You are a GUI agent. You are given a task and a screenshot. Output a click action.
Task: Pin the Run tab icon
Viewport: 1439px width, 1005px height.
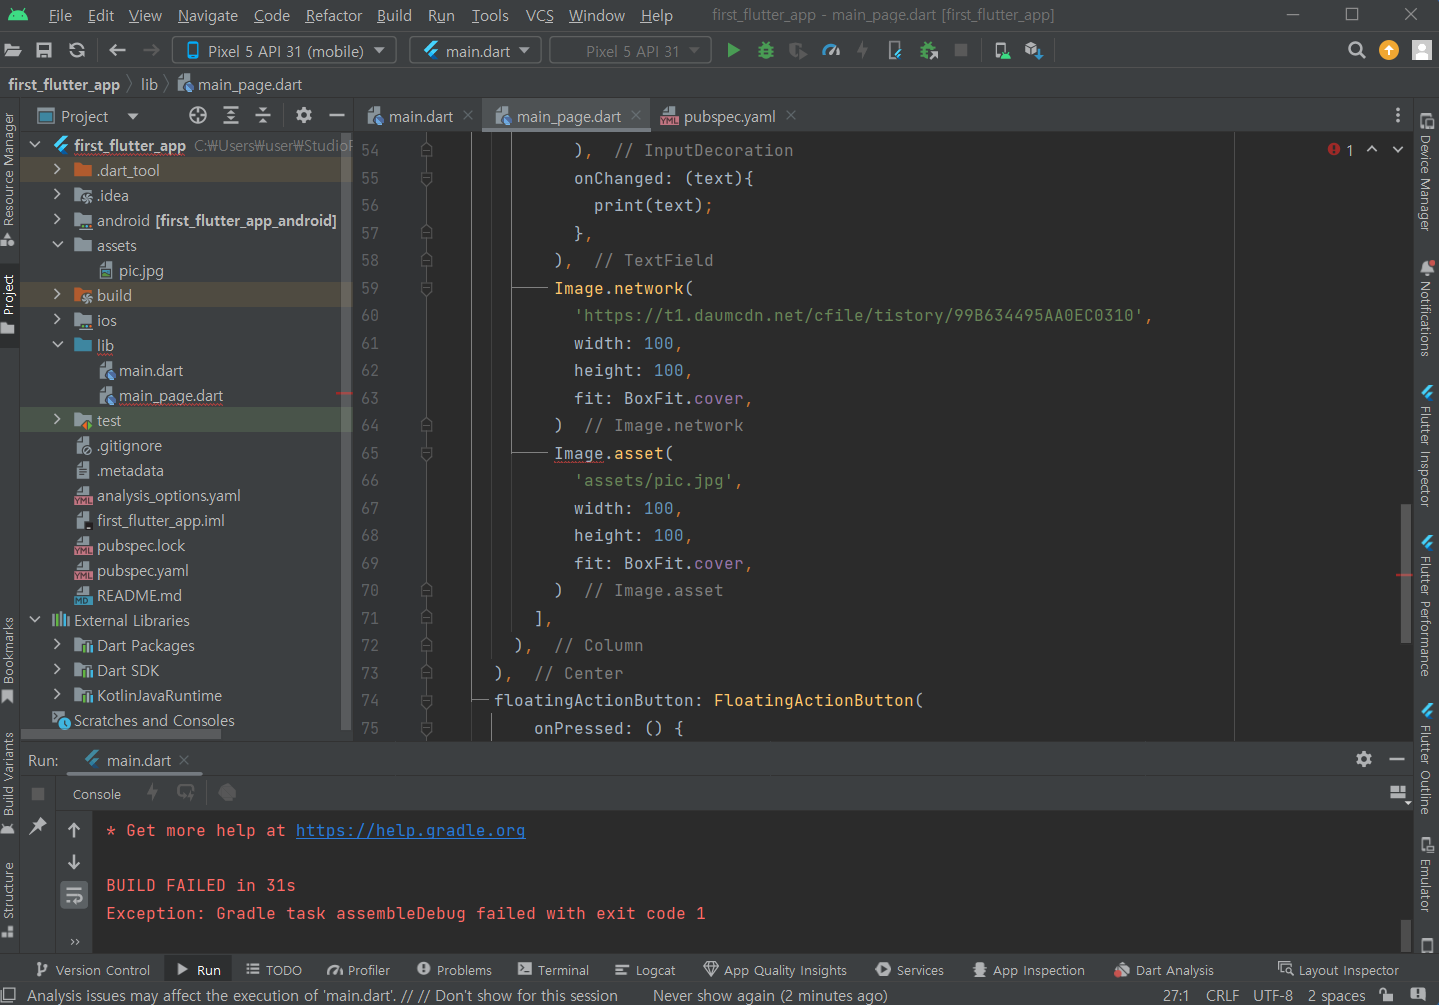click(38, 826)
